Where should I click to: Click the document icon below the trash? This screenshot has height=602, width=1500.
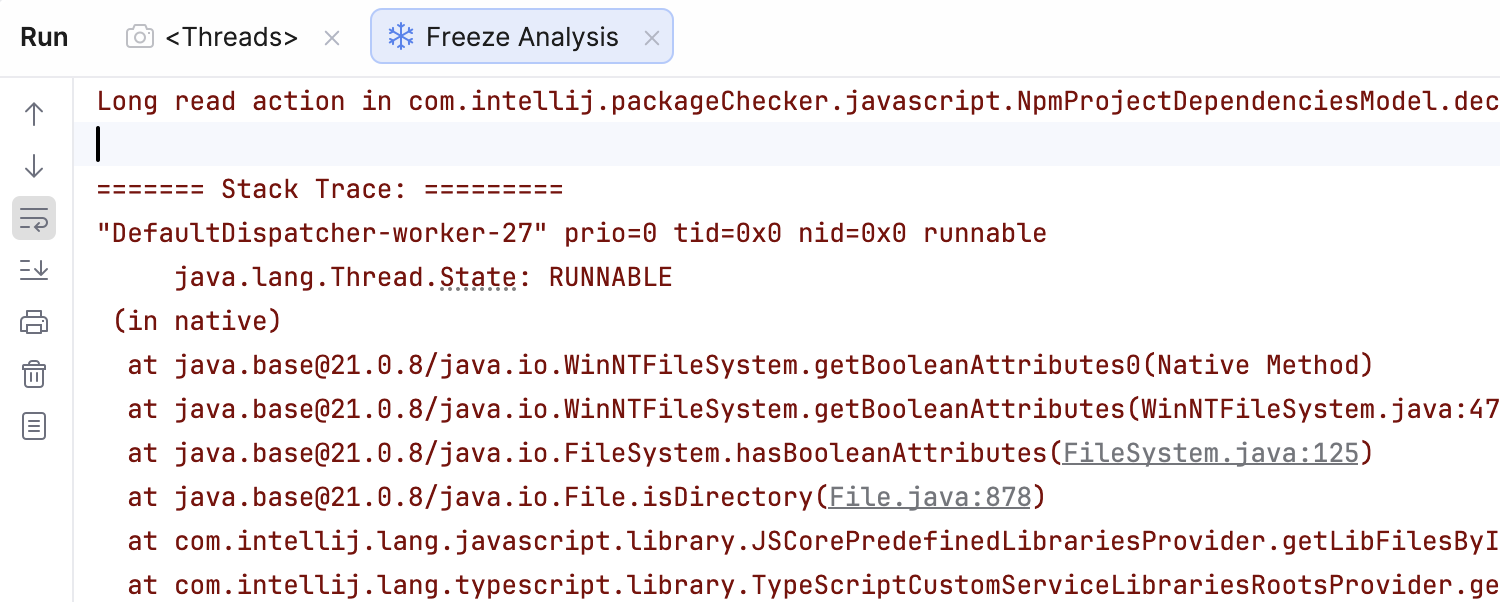pos(34,427)
